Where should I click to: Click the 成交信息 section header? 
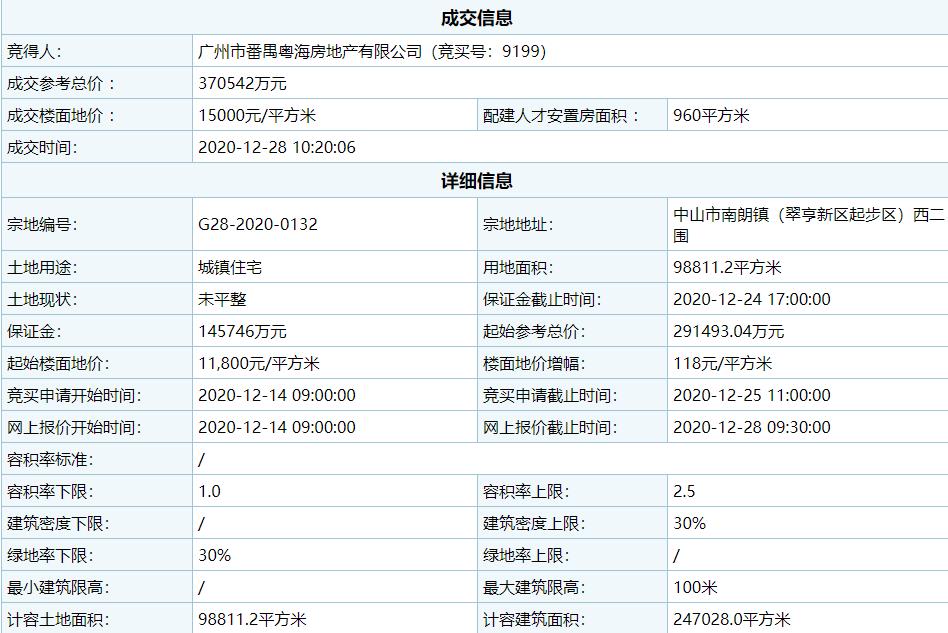pyautogui.click(x=476, y=18)
